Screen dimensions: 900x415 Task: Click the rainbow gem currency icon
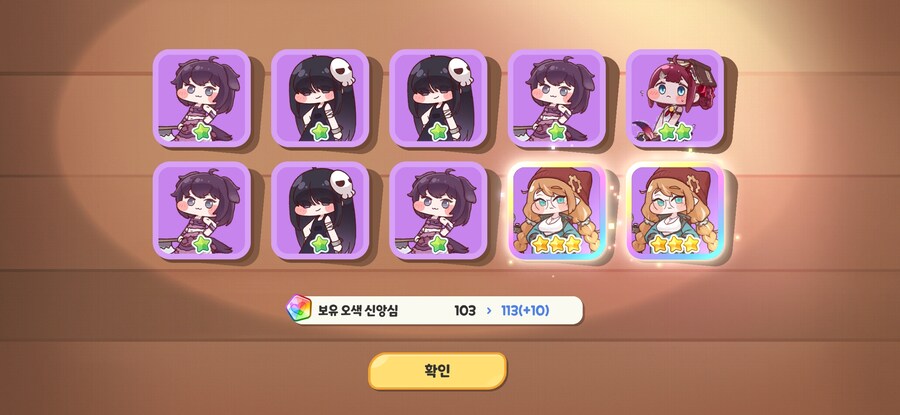298,309
